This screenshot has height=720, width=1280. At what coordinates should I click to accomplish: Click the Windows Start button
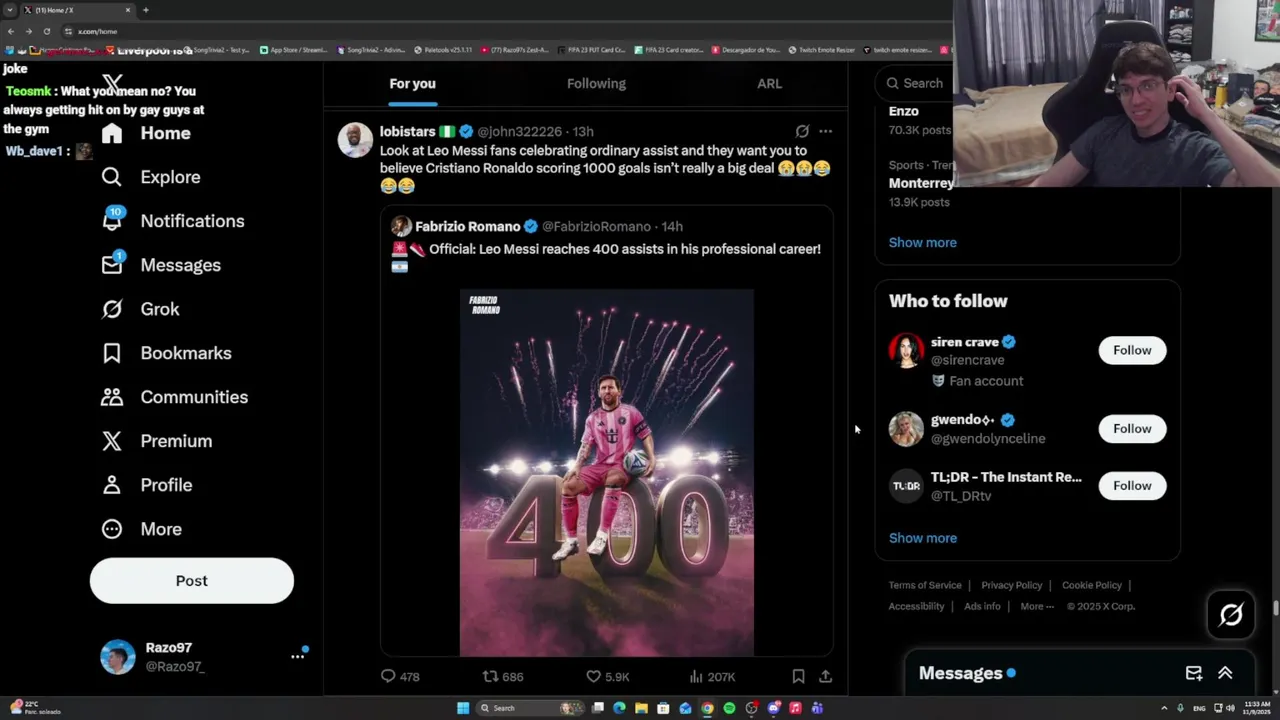[x=463, y=708]
